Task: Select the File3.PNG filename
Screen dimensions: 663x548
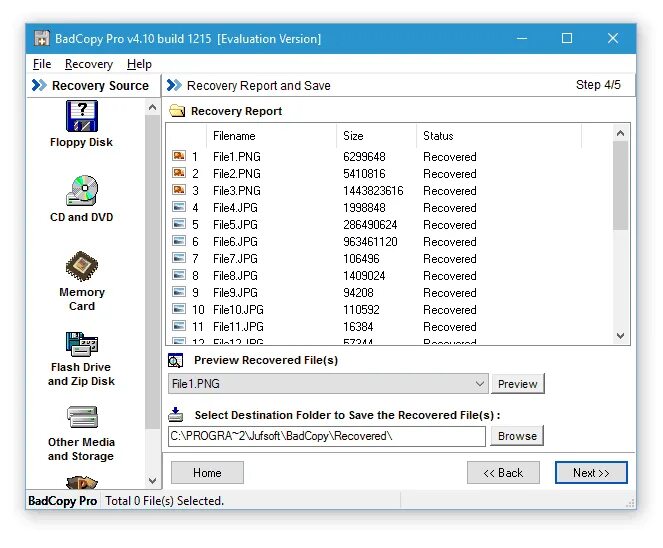Action: 237,191
